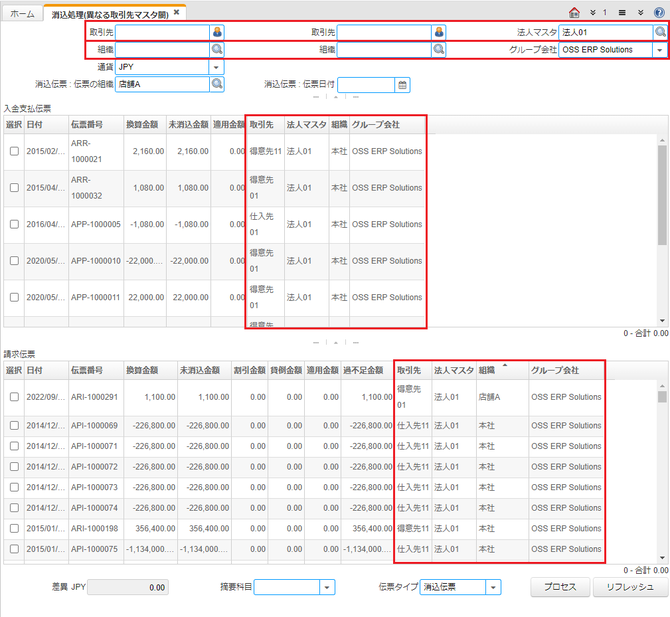
Task: Expand the double-chevron next to number 1
Action: [x=593, y=12]
